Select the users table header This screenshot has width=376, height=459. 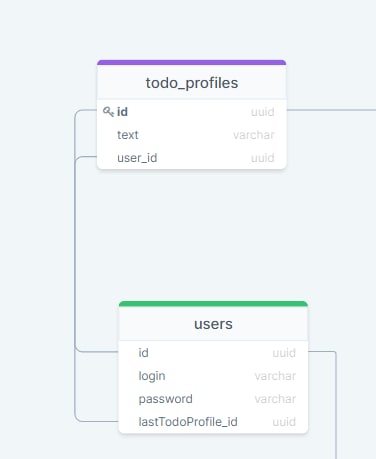pos(213,324)
